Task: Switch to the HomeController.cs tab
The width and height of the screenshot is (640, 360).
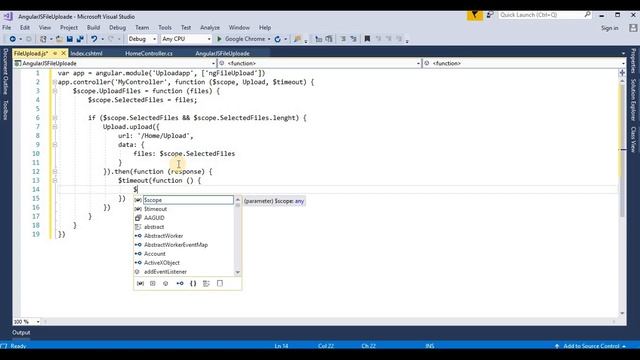Action: click(149, 53)
